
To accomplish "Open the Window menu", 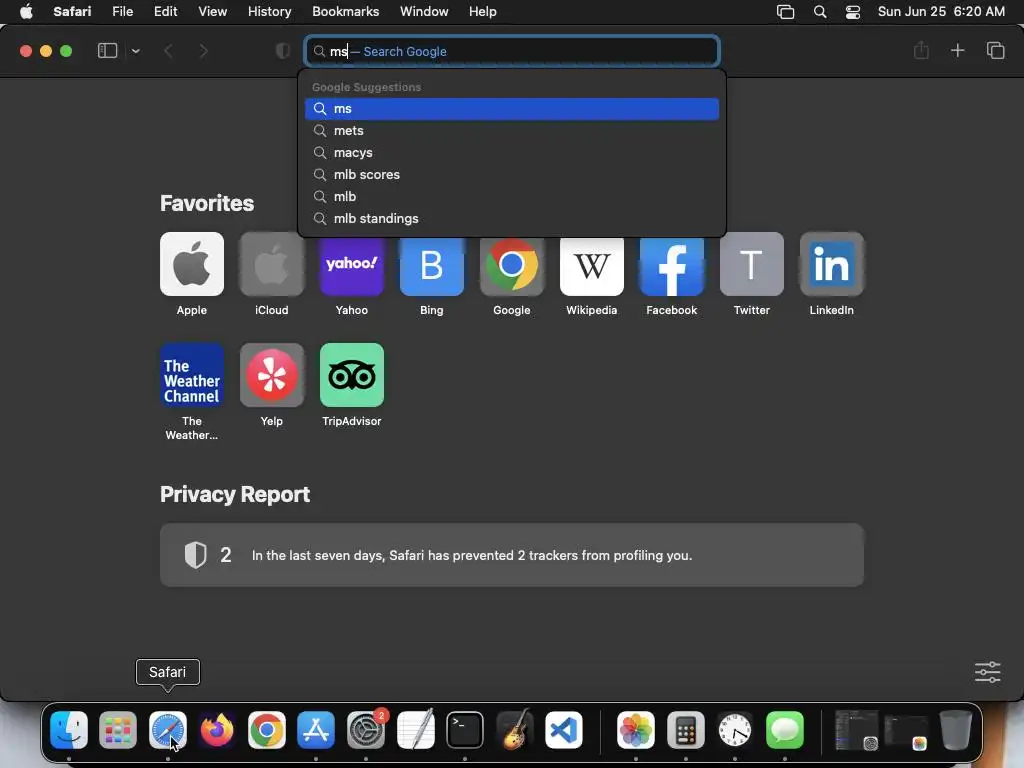I will [424, 12].
